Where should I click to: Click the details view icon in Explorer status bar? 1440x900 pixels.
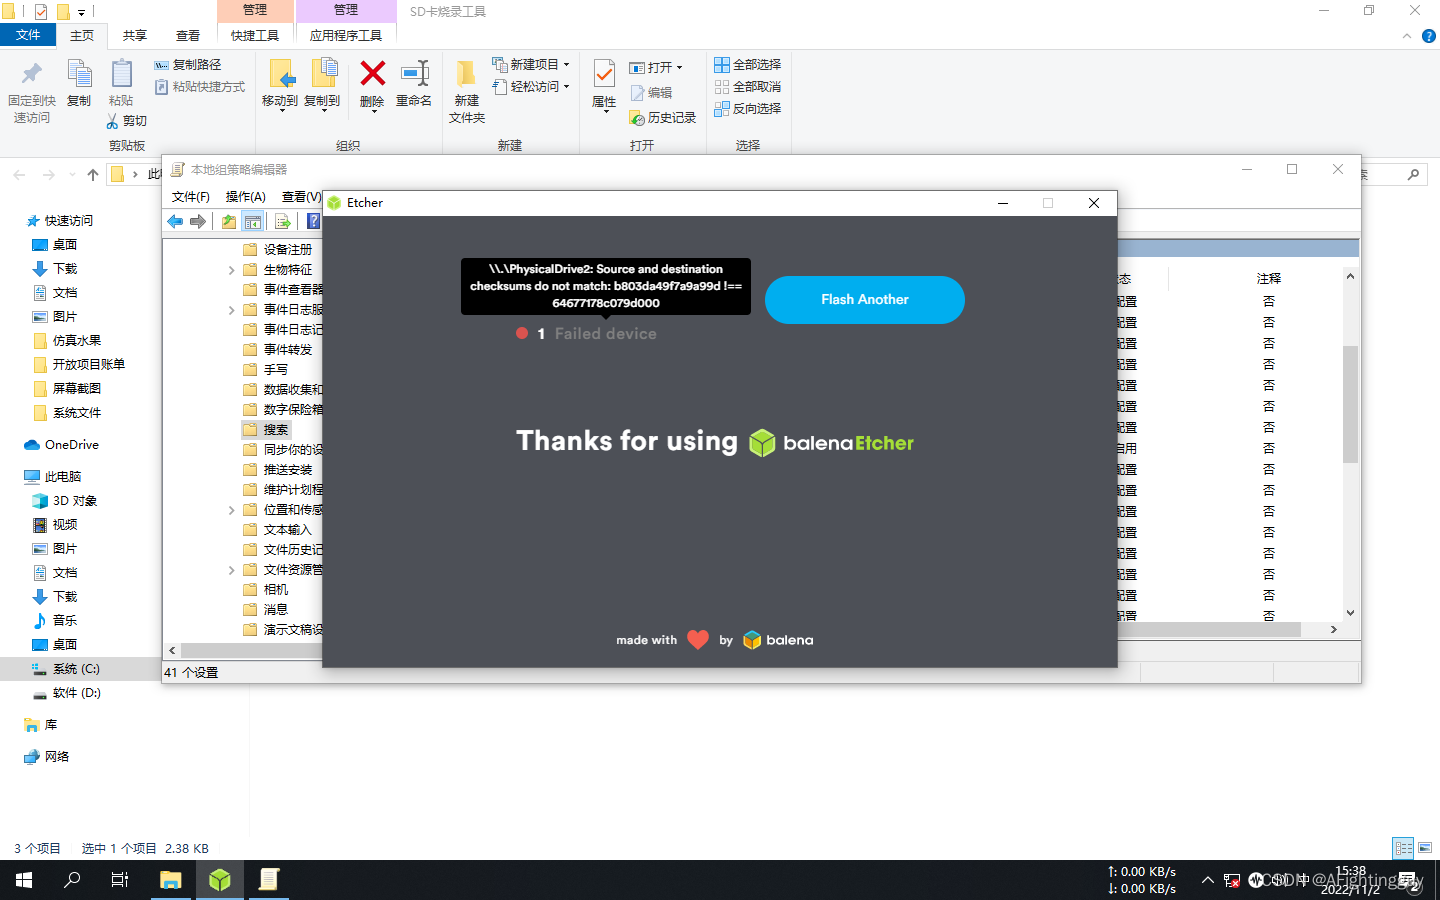click(1403, 848)
